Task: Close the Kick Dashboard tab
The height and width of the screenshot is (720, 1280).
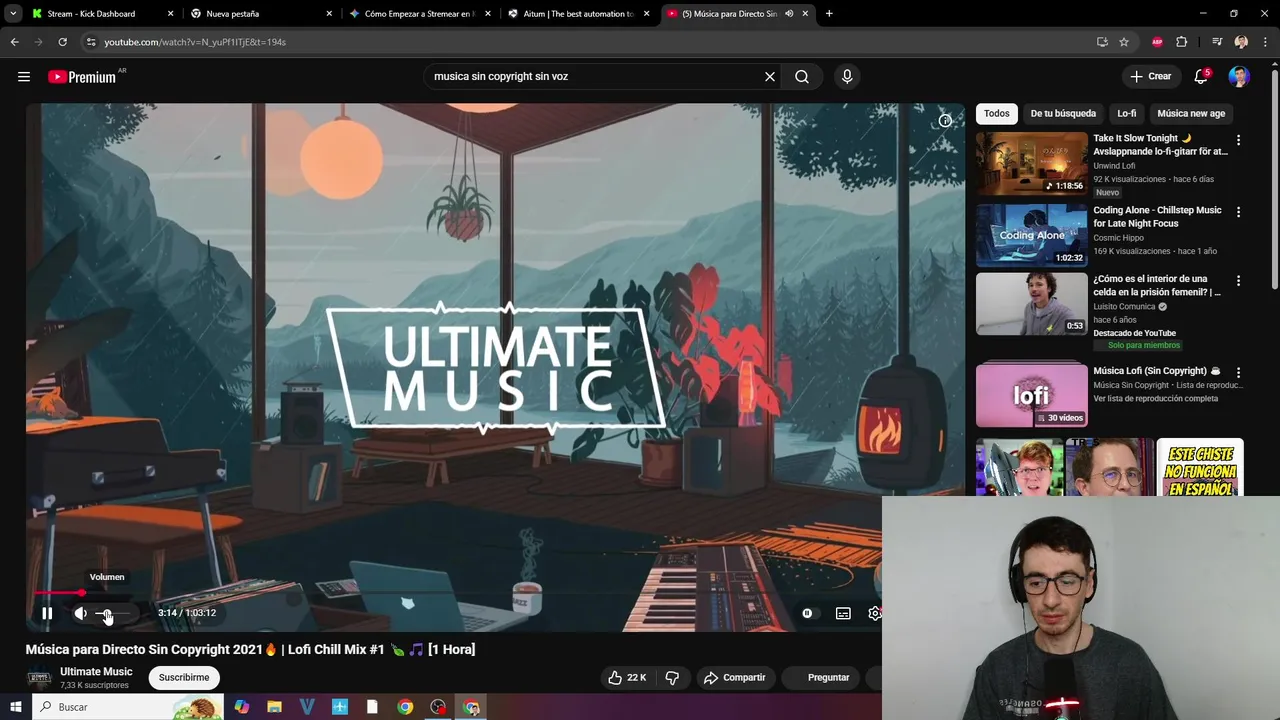Action: point(170,14)
